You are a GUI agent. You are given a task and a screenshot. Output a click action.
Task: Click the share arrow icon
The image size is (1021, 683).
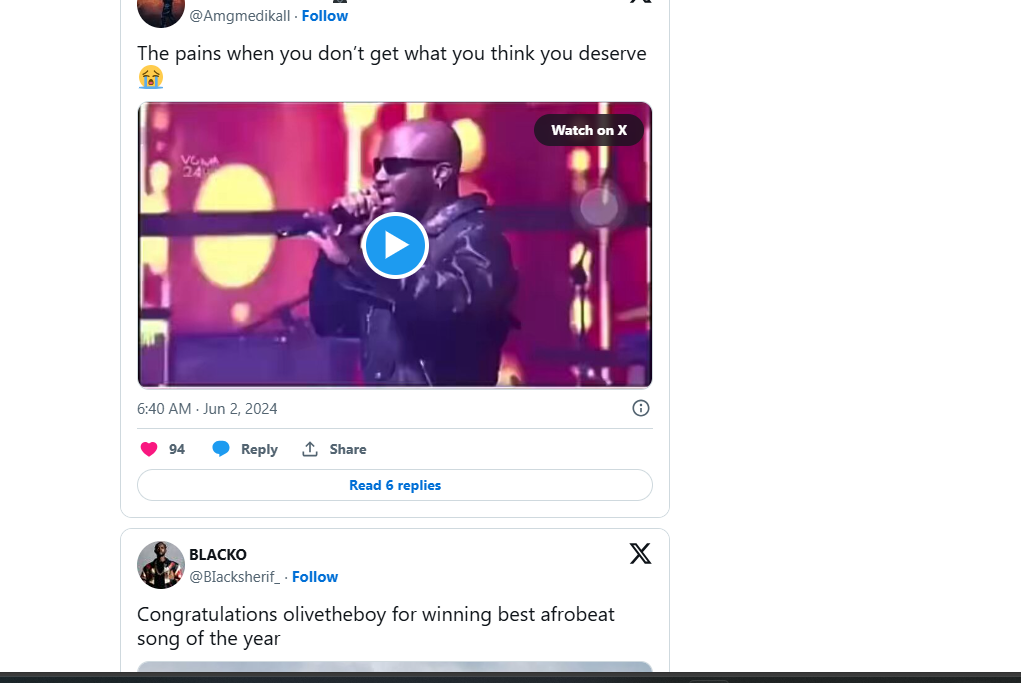[310, 449]
